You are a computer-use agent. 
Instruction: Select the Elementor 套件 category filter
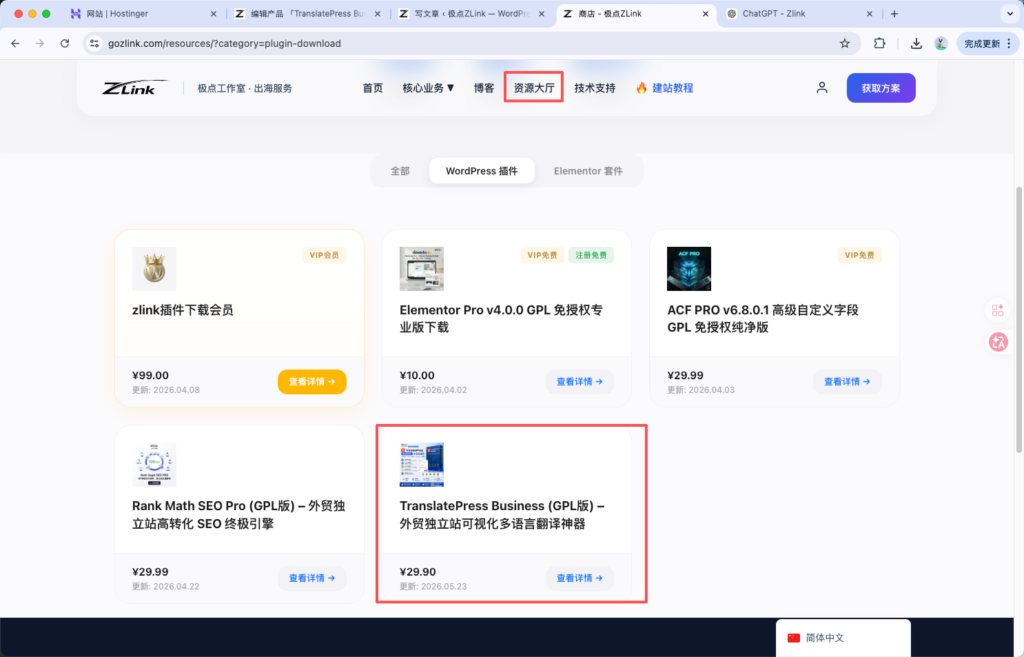point(588,171)
